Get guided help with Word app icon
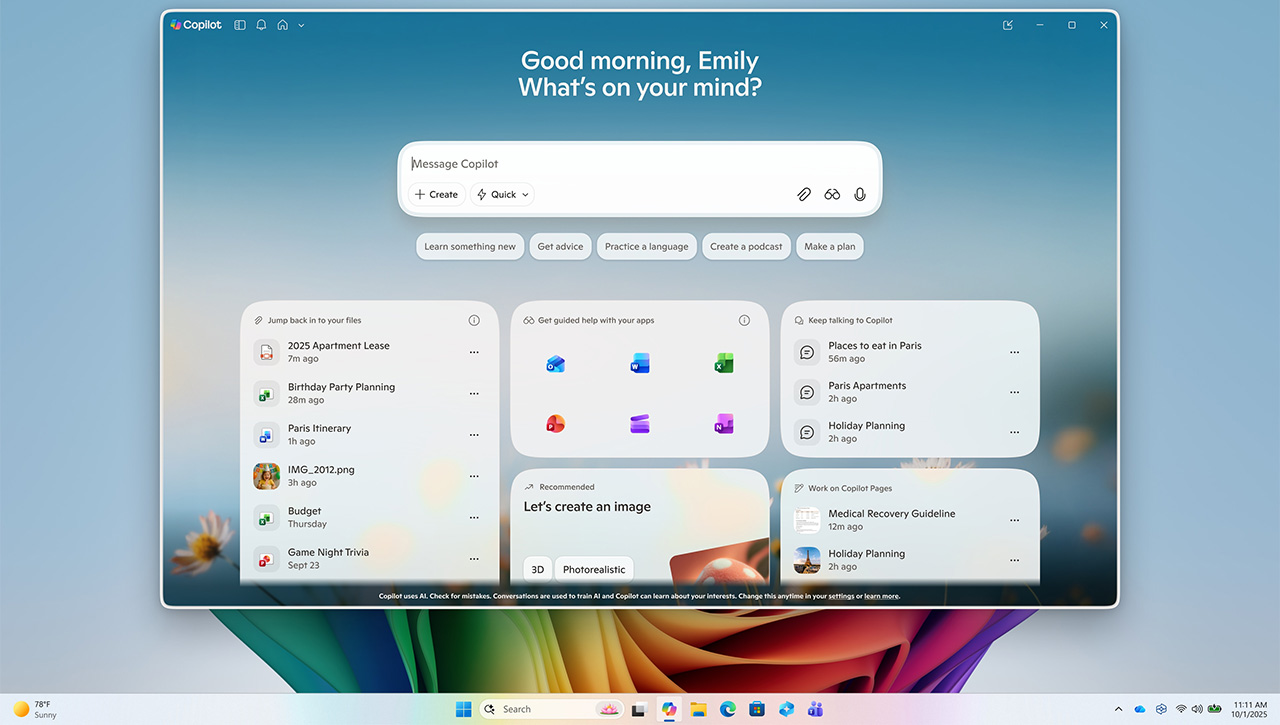Viewport: 1280px width, 725px height. click(x=640, y=364)
